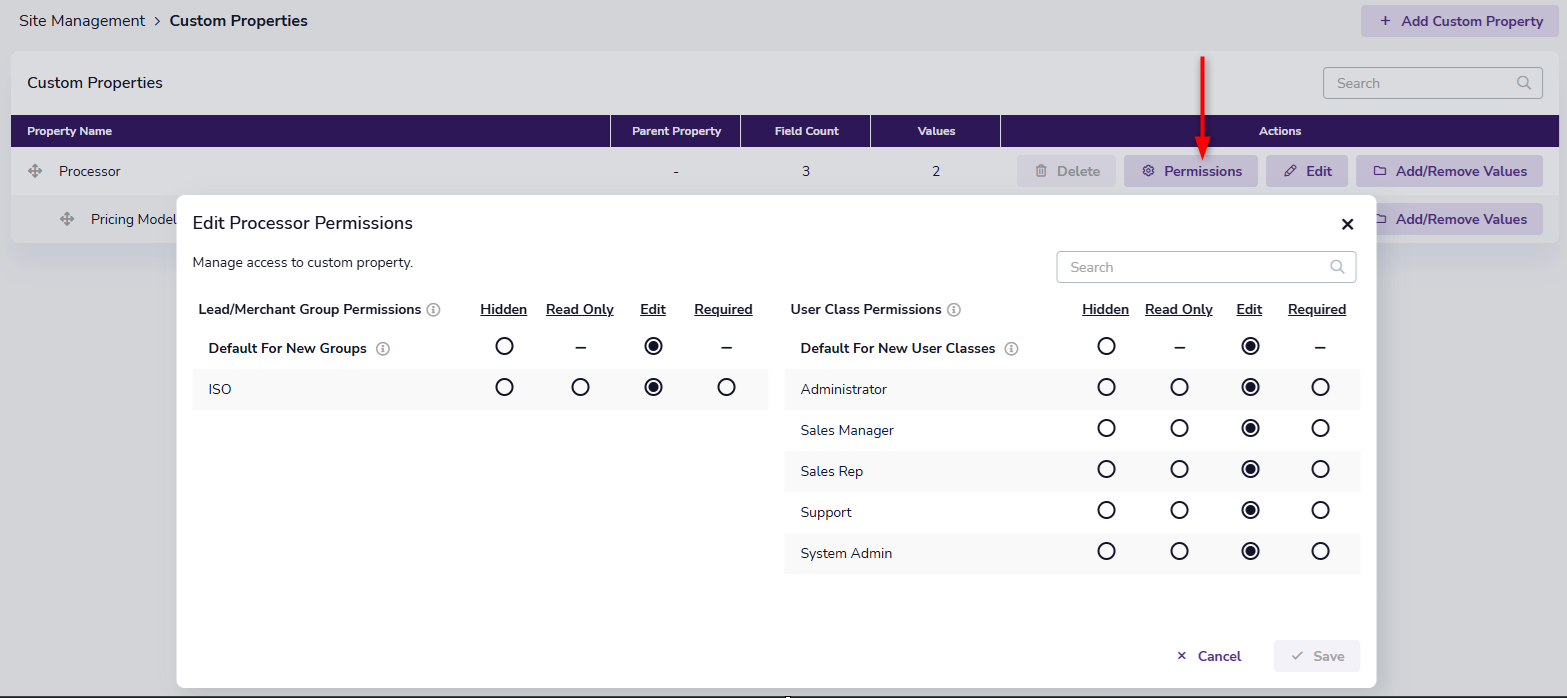This screenshot has width=1567, height=698.
Task: Mark Sales Rep permission as Required
Action: pyautogui.click(x=1320, y=469)
